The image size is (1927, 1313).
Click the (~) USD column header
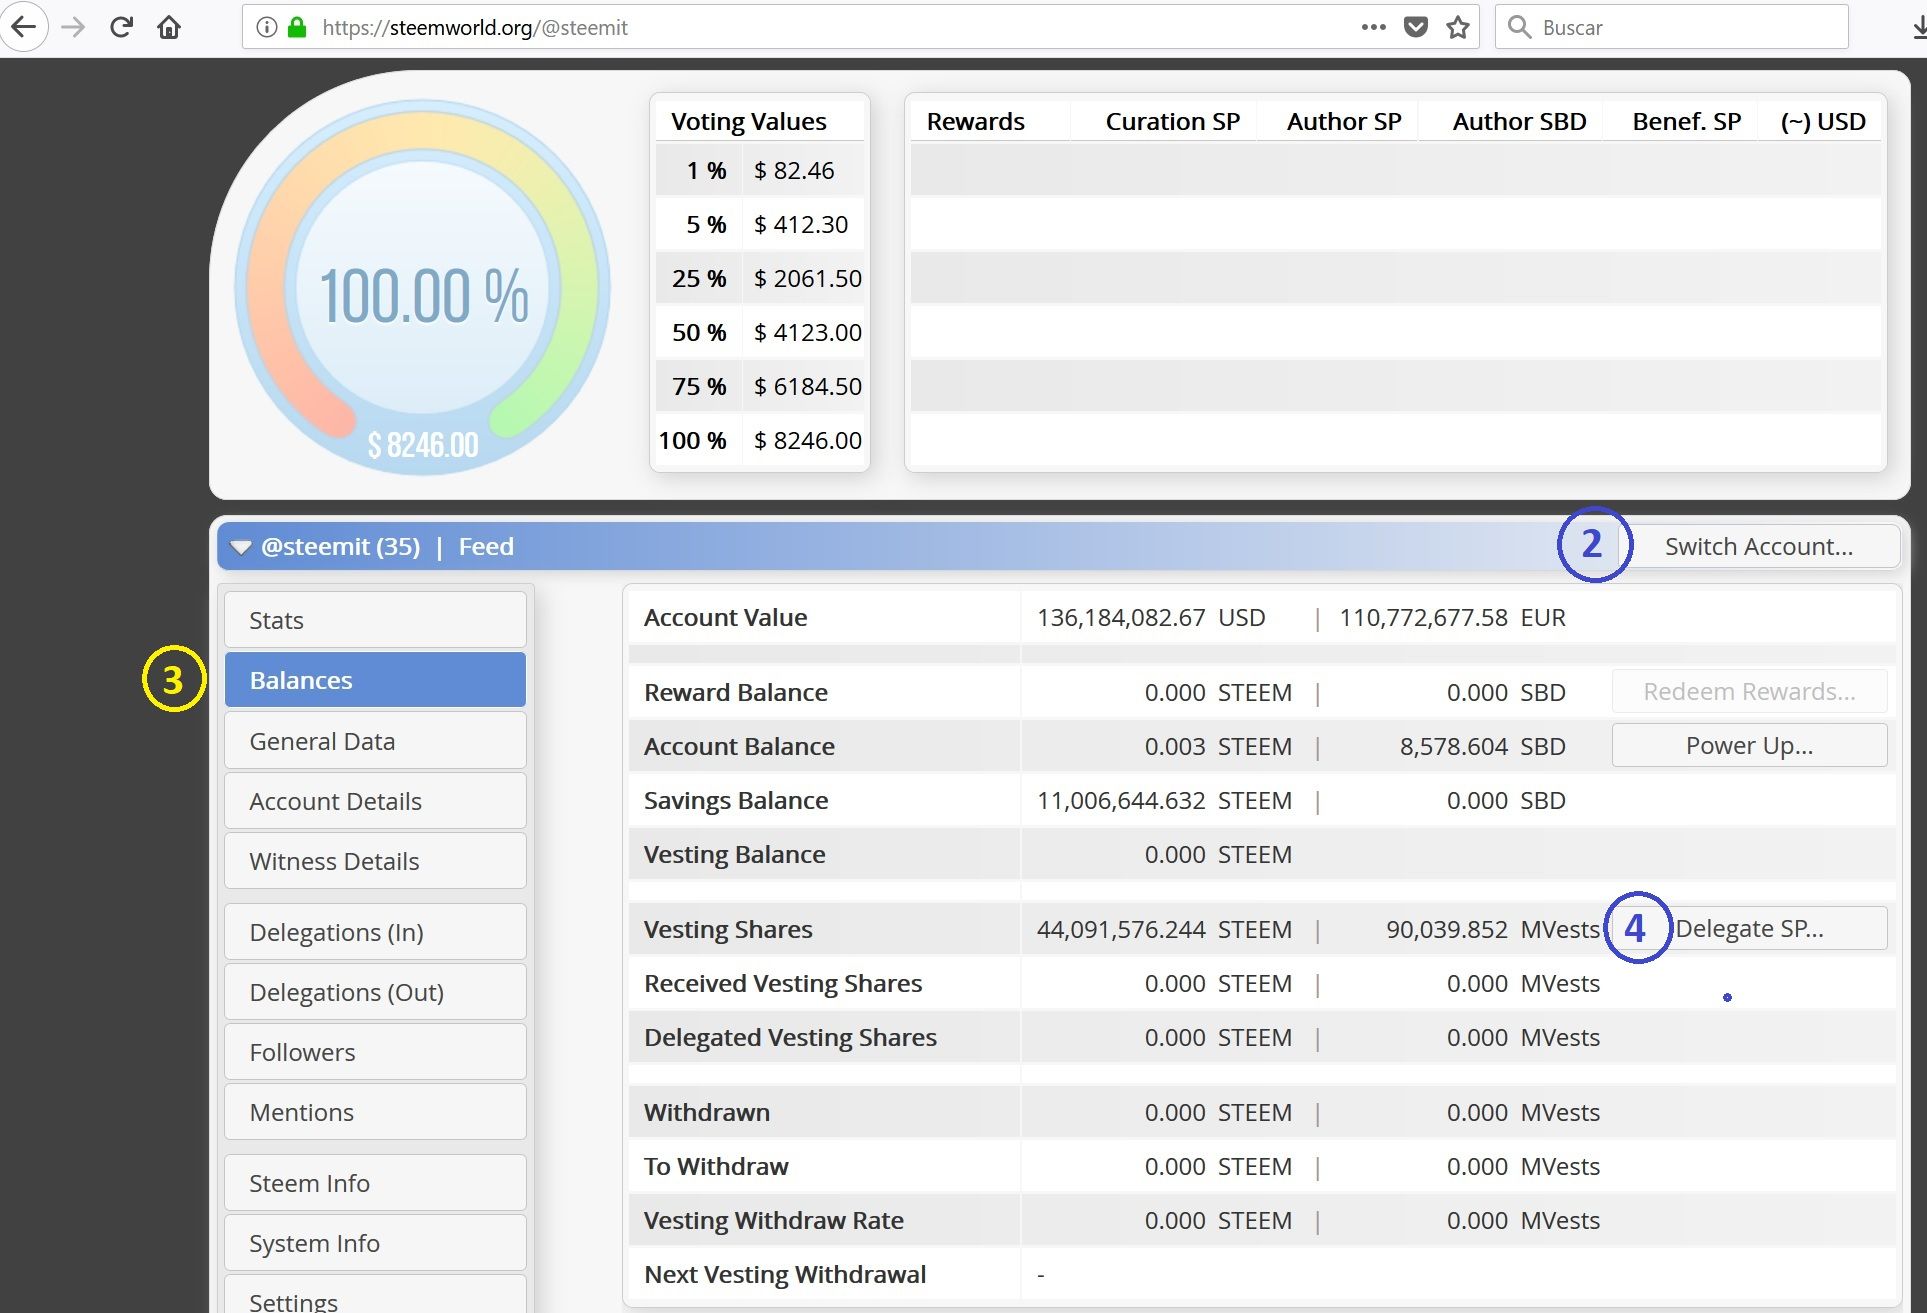[1822, 121]
